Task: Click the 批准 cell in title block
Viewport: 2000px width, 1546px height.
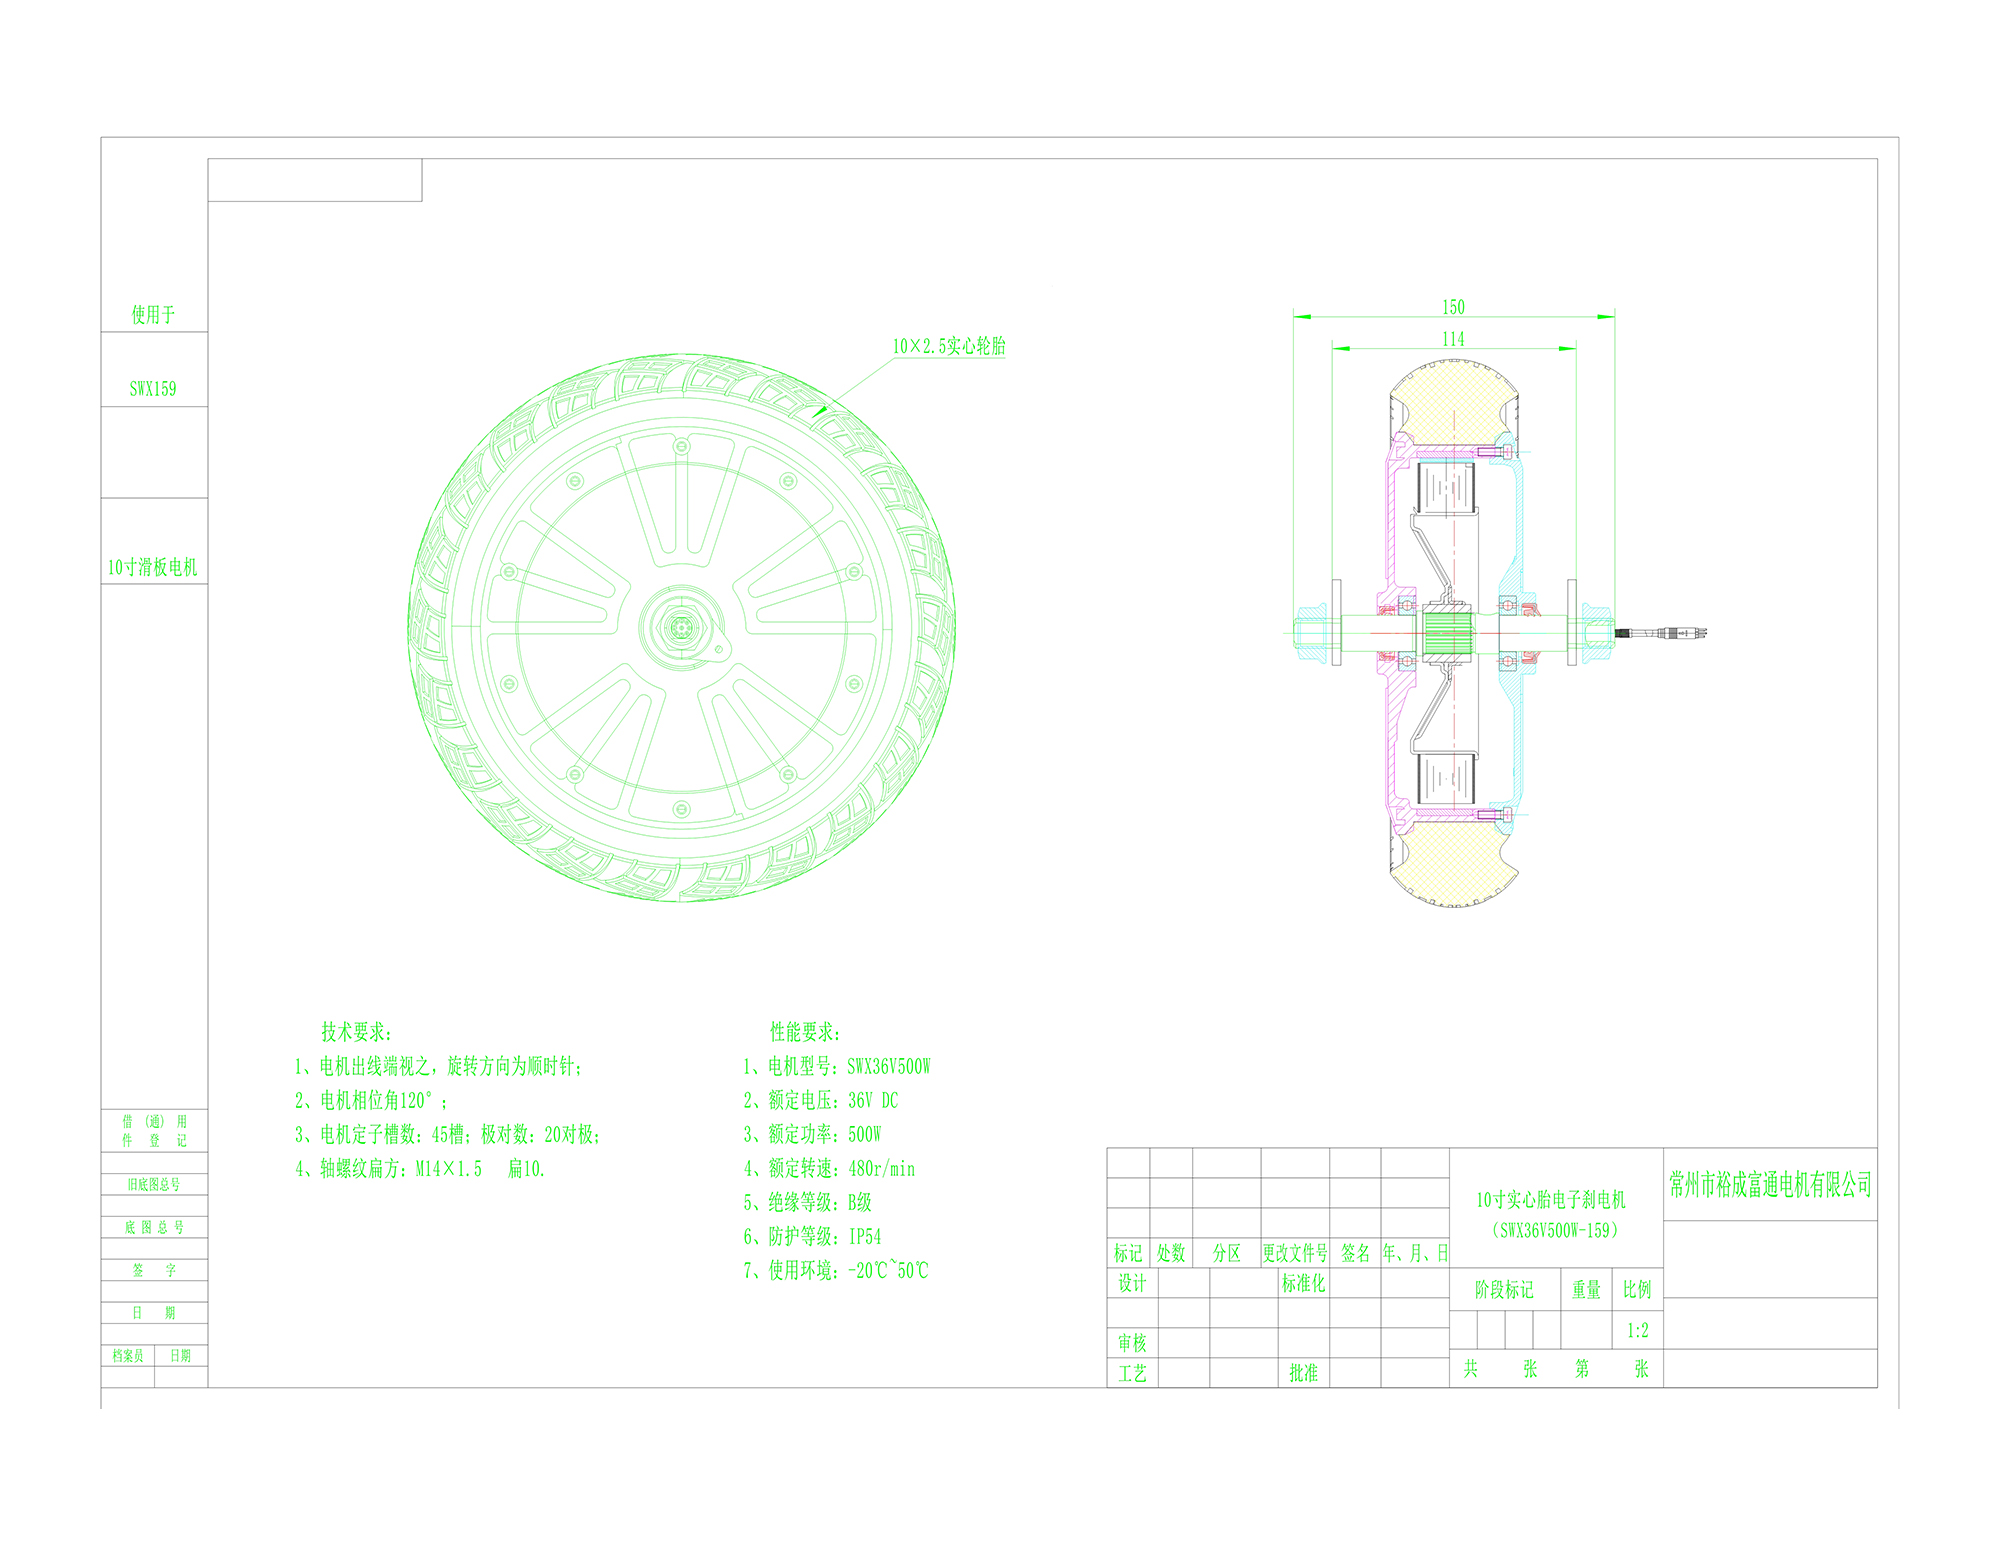Action: tap(1303, 1373)
